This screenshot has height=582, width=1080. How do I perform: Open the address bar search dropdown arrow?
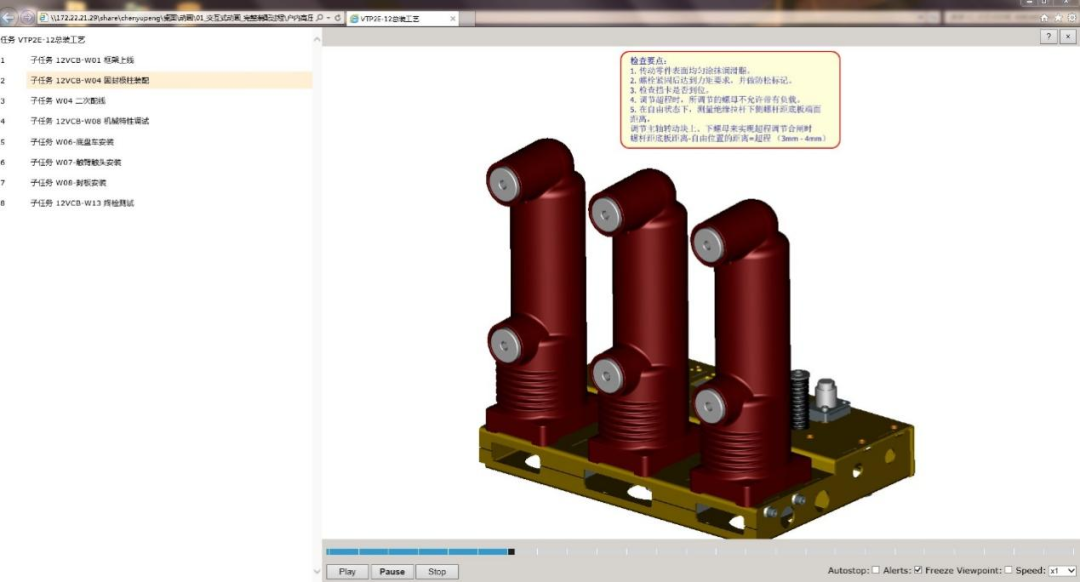pos(326,18)
